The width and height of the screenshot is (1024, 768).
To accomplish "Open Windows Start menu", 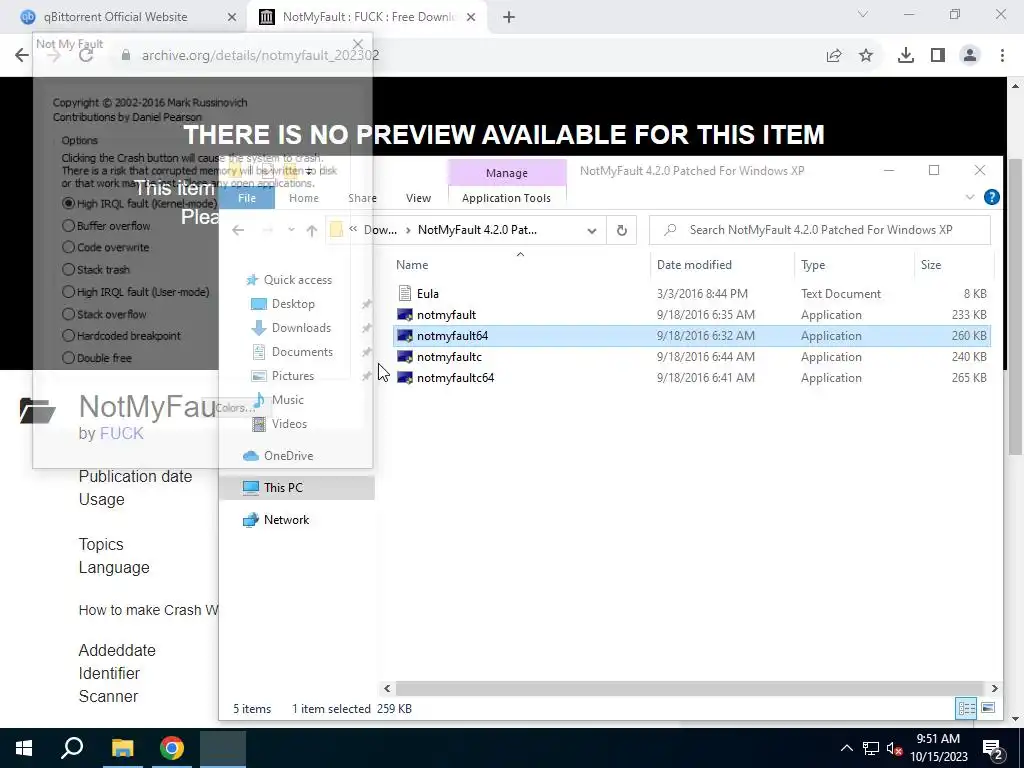I will pyautogui.click(x=24, y=748).
